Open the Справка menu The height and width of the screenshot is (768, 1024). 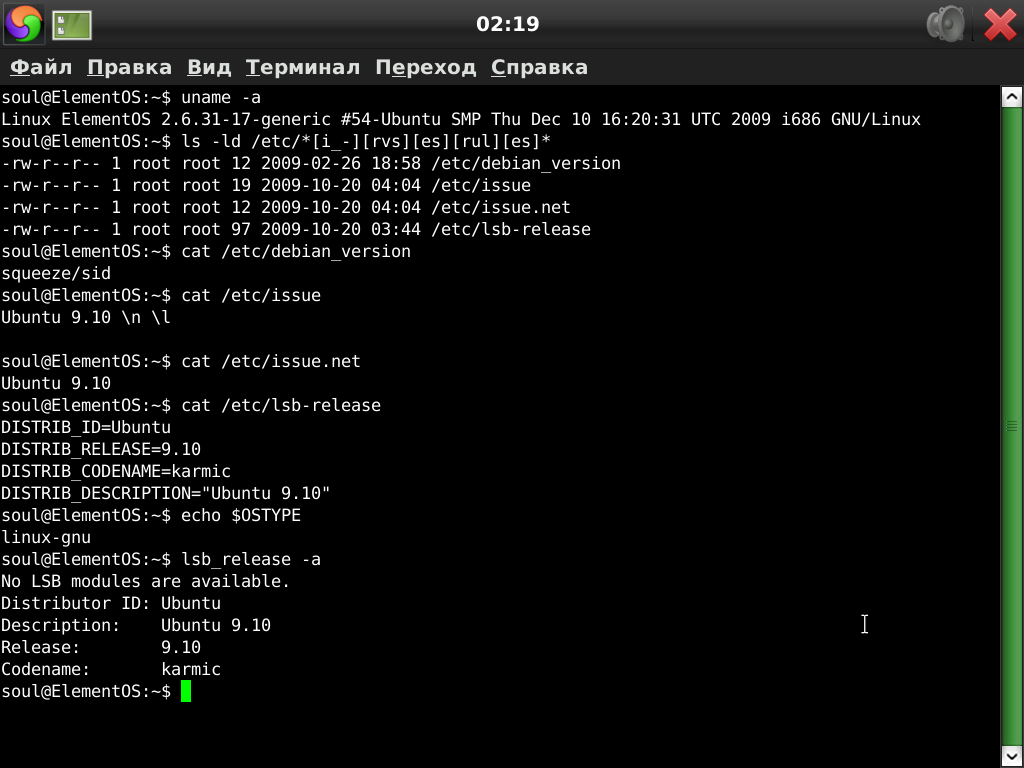tap(539, 67)
